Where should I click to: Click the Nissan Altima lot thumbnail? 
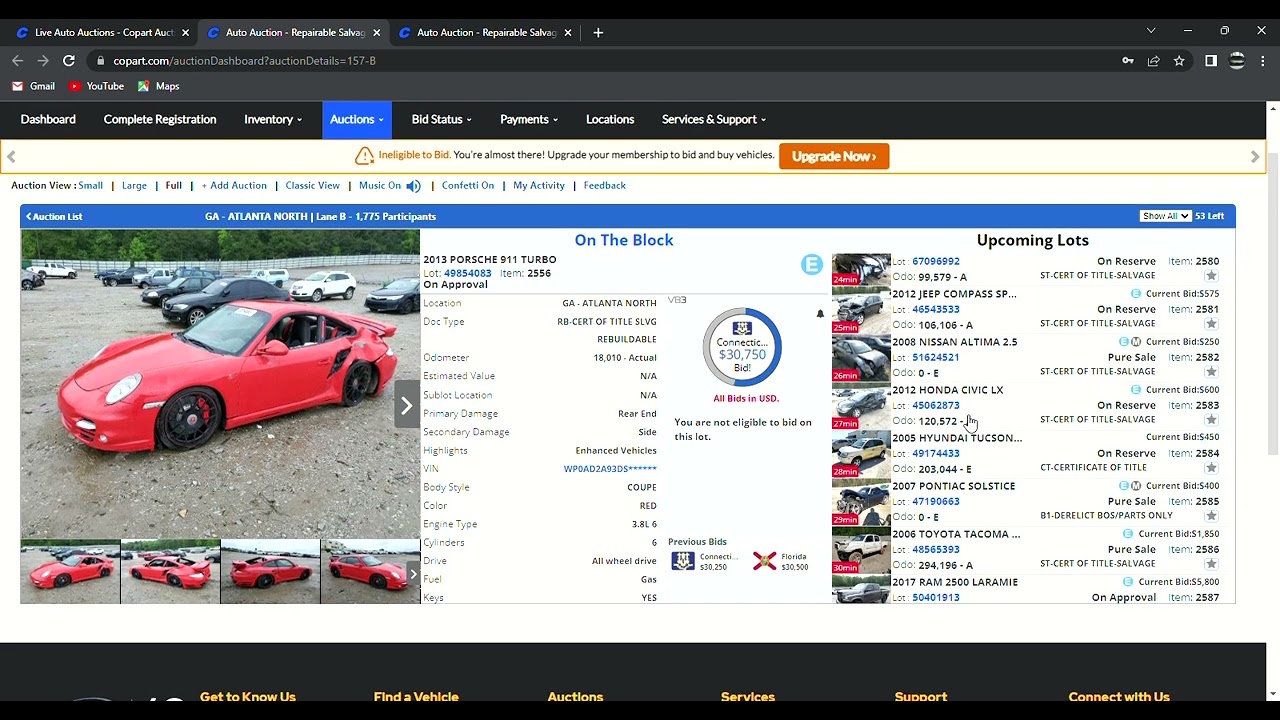coord(861,358)
